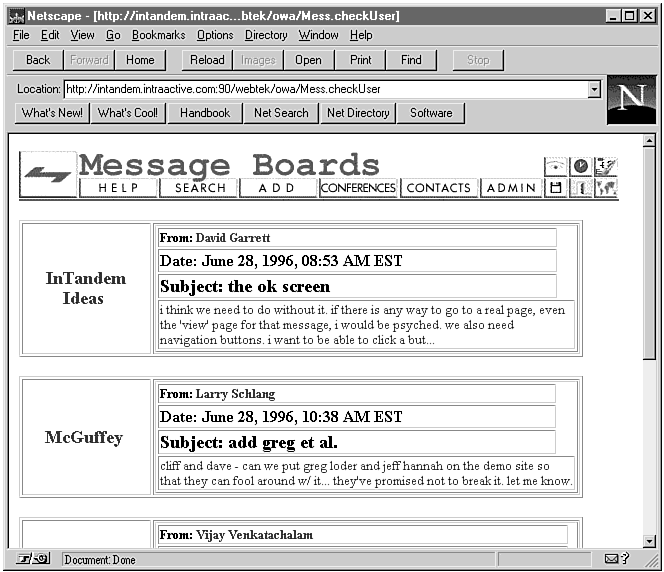Open the CONFERENCES section of Message Boards
Viewport: 664px width, 572px height.
pos(359,188)
